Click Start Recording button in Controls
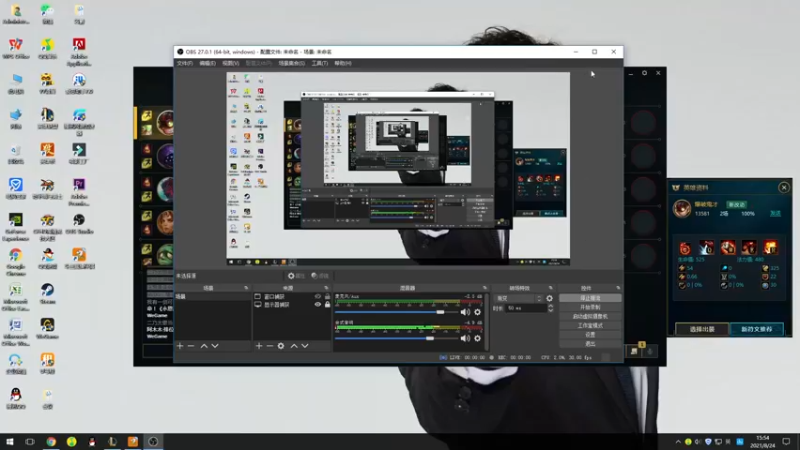 tap(590, 307)
